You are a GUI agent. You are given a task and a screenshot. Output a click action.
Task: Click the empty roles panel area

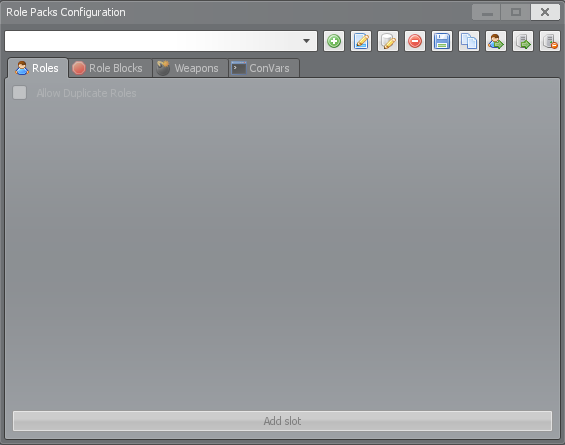[282, 252]
